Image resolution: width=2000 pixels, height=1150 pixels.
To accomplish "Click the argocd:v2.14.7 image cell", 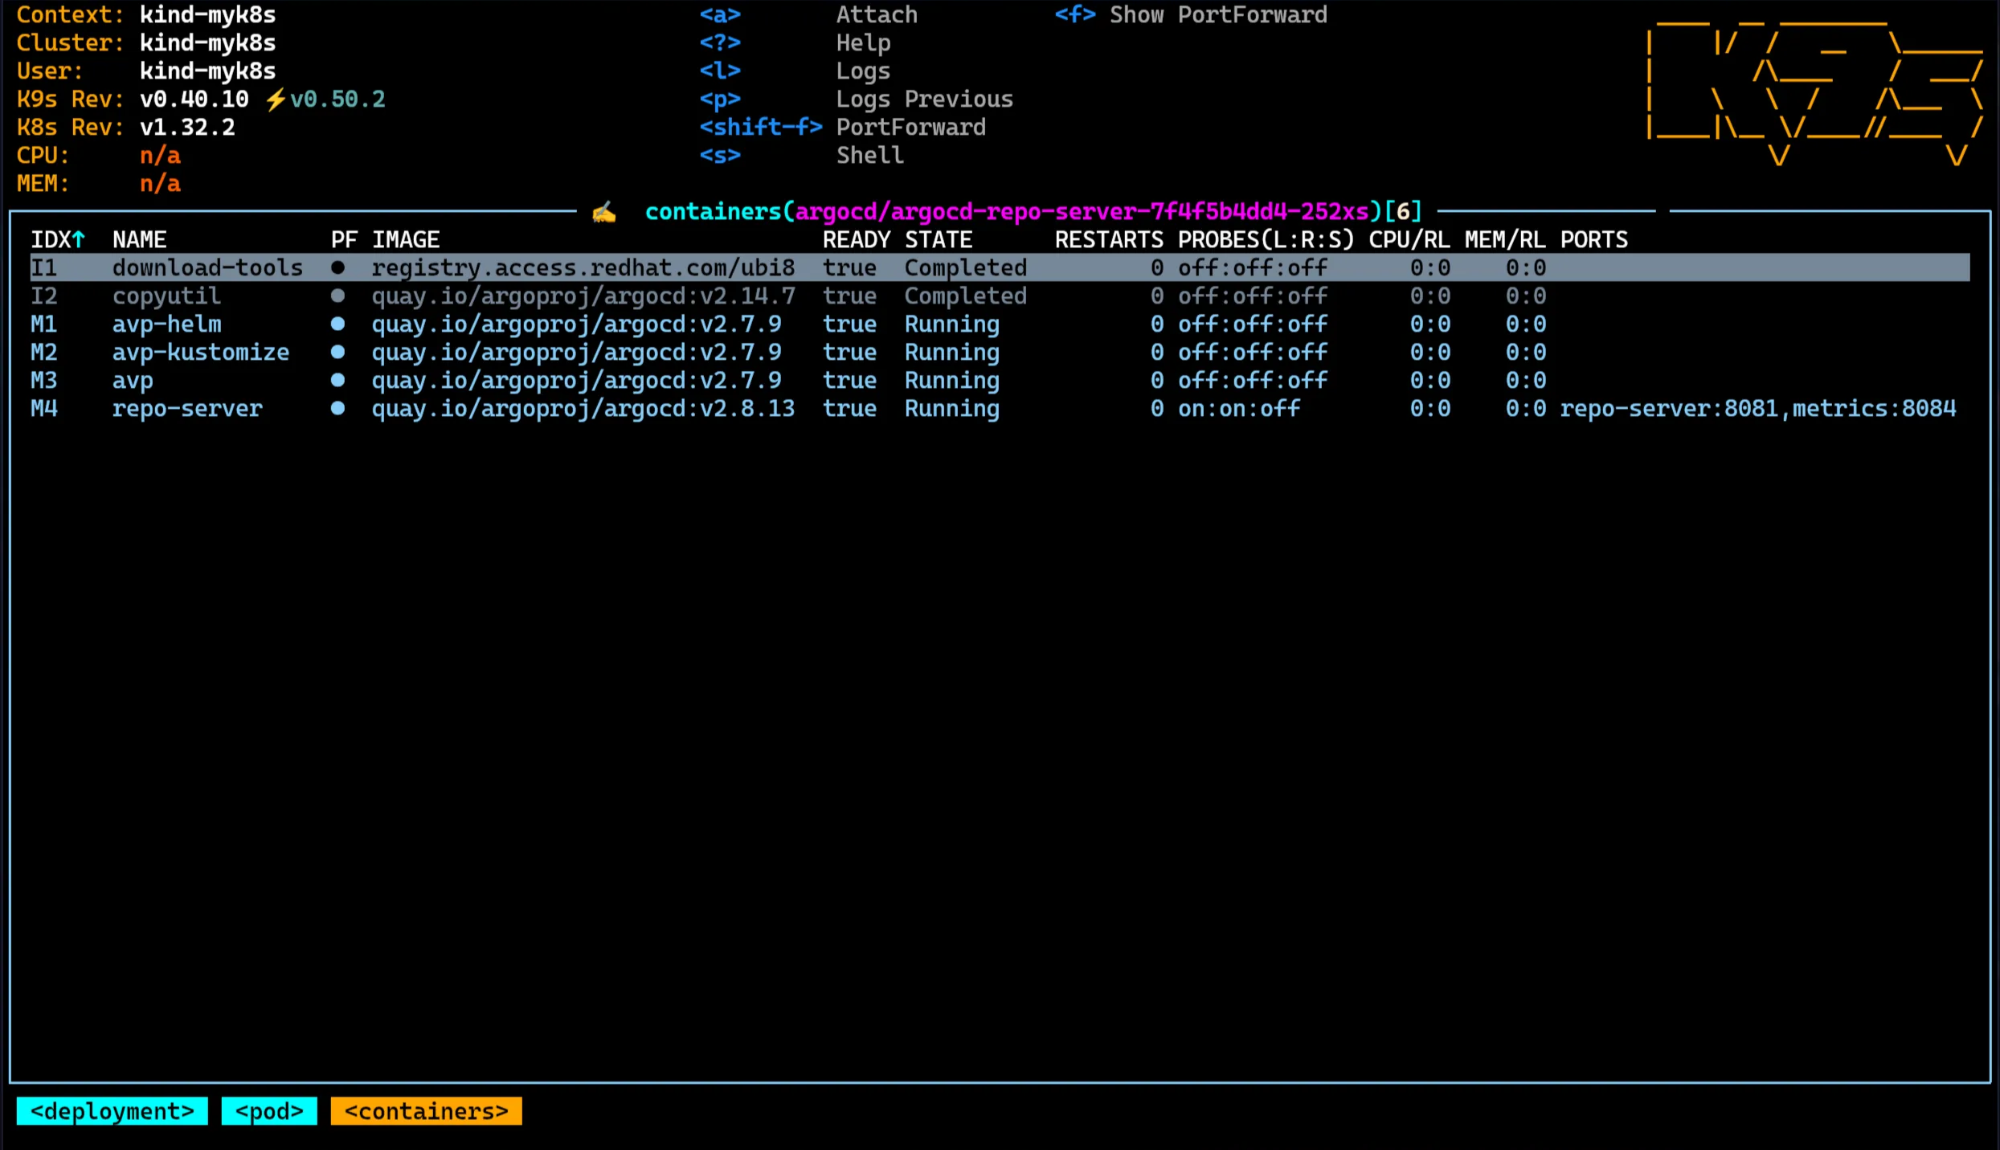I will point(583,296).
